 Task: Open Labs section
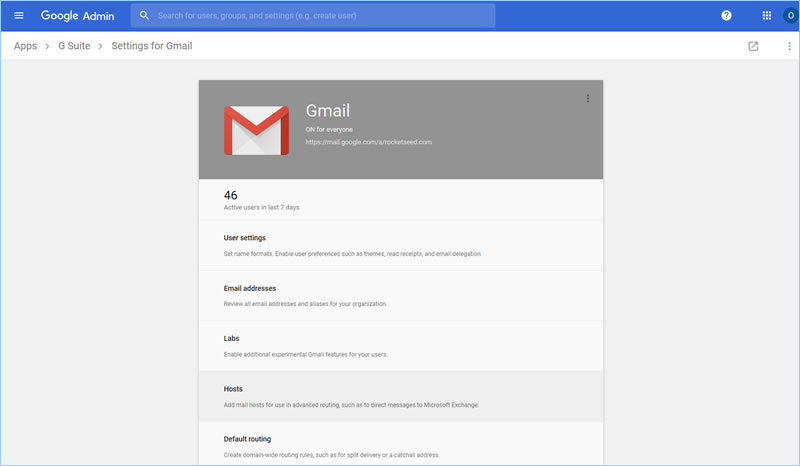tap(401, 346)
